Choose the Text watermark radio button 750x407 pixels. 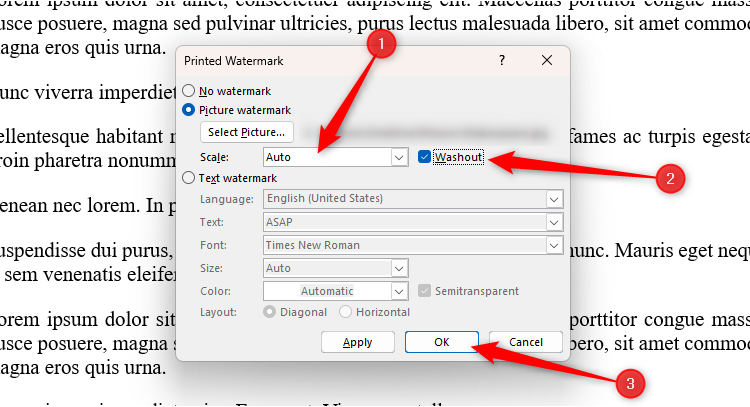point(188,178)
